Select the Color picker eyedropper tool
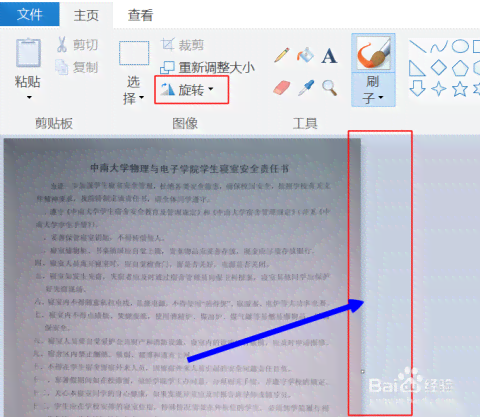This screenshot has height=417, width=480. click(306, 88)
